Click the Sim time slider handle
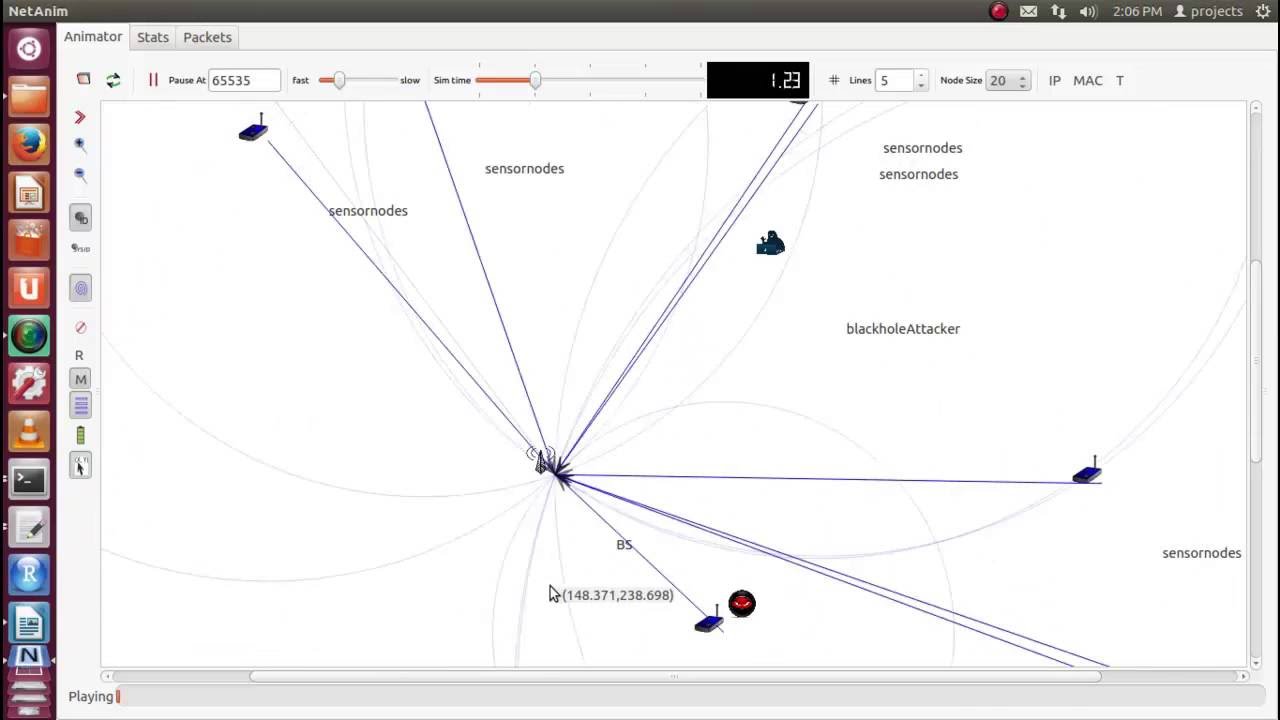Image resolution: width=1280 pixels, height=720 pixels. tap(535, 80)
